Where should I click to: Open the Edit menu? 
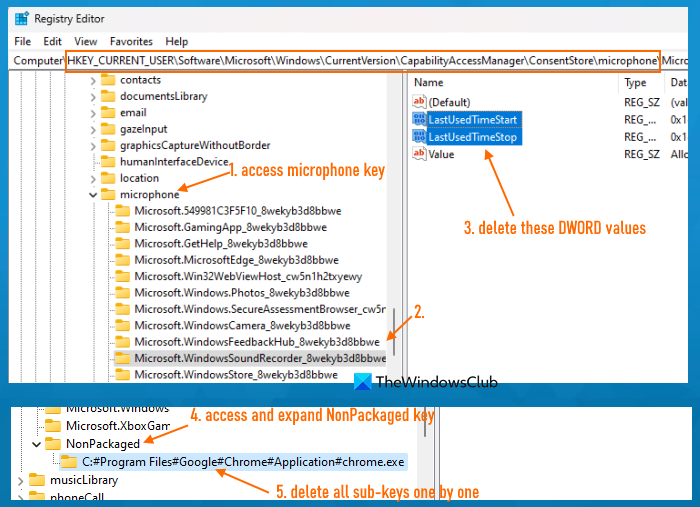tap(52, 42)
